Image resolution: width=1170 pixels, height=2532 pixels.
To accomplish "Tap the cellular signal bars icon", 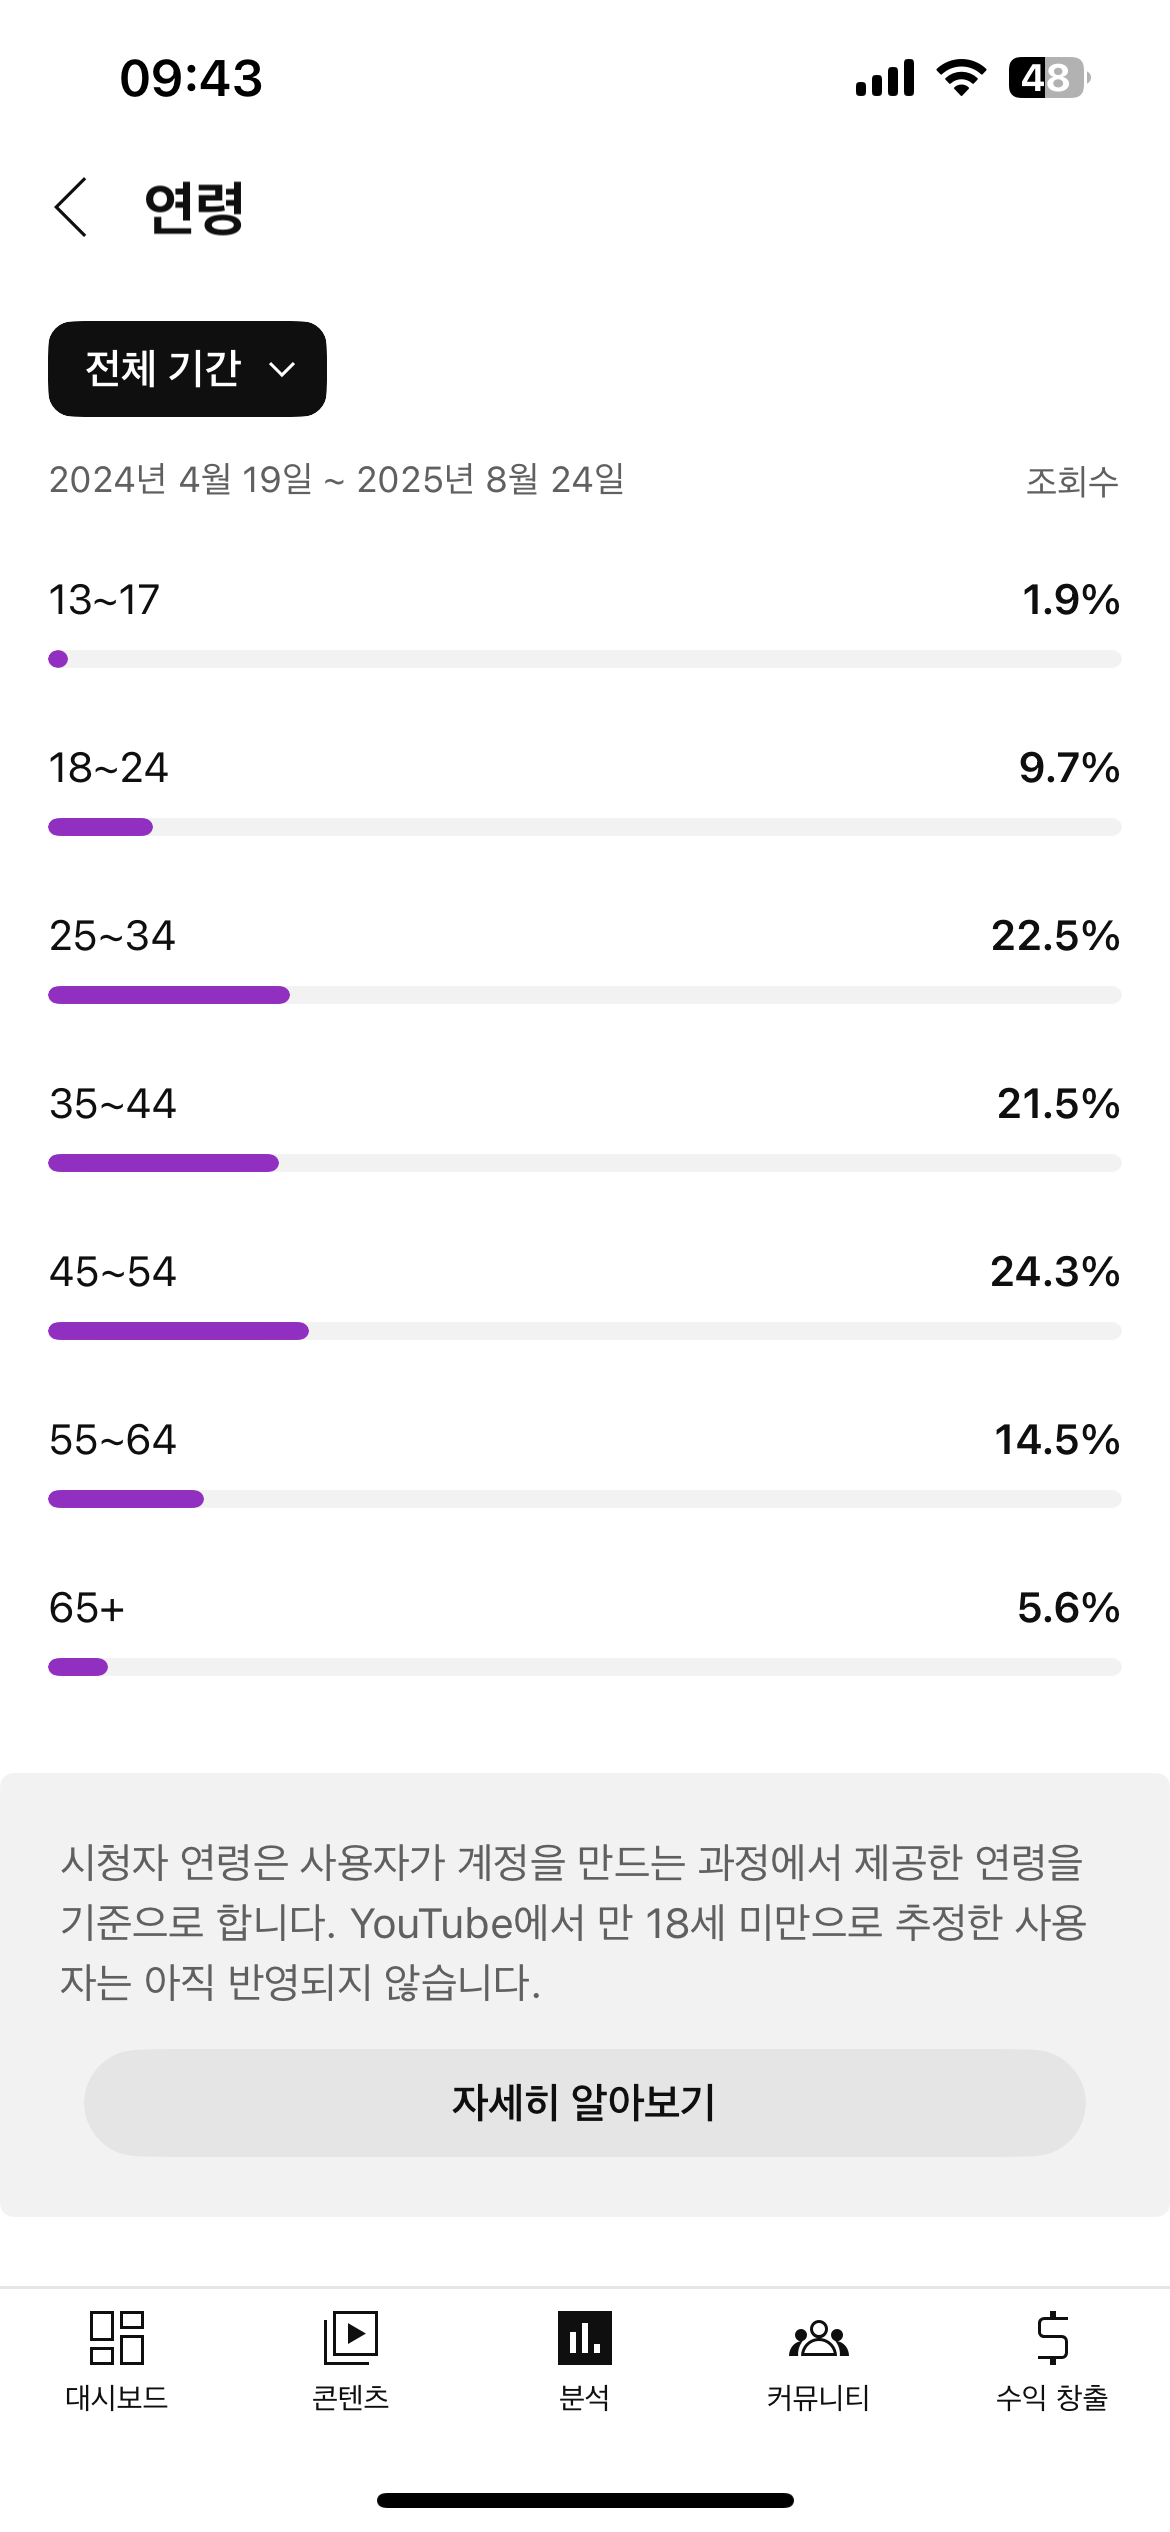I will [885, 78].
